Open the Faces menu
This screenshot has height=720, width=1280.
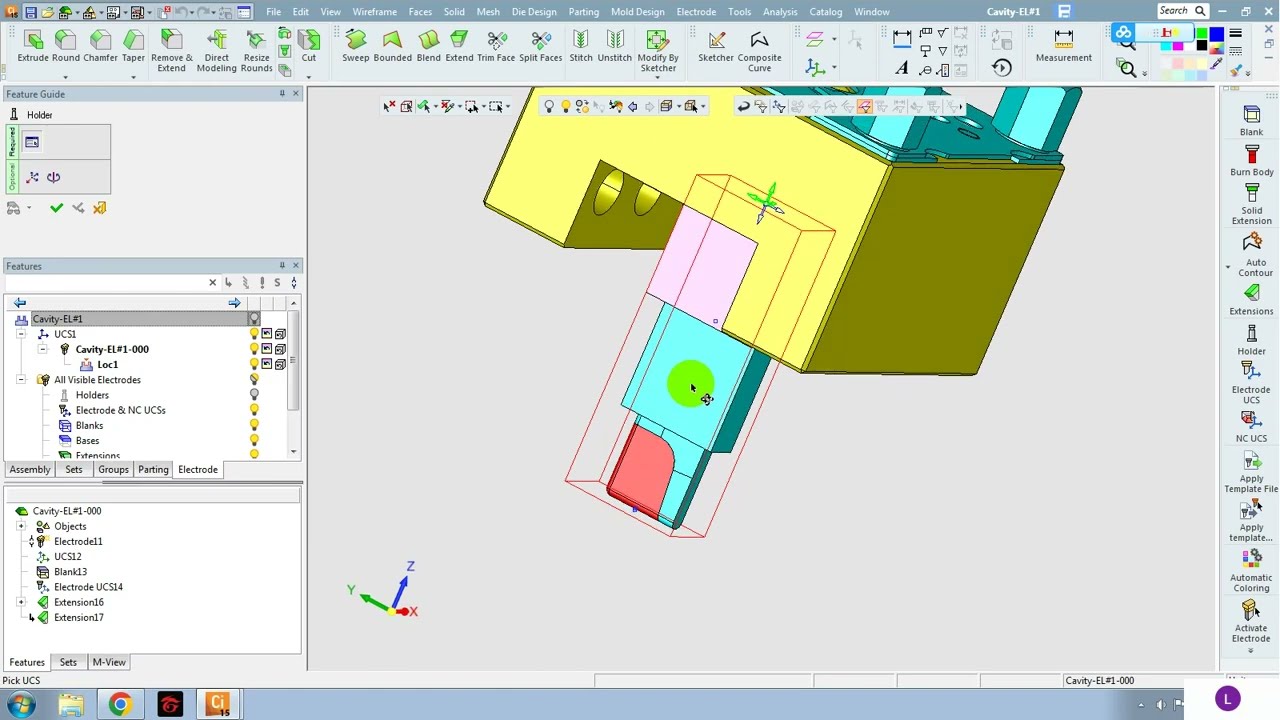coord(420,11)
